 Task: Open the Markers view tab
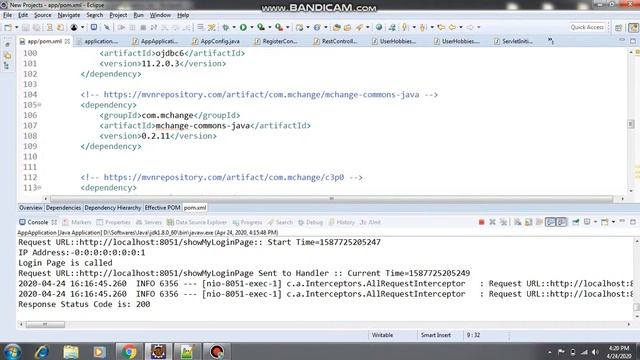(x=77, y=222)
